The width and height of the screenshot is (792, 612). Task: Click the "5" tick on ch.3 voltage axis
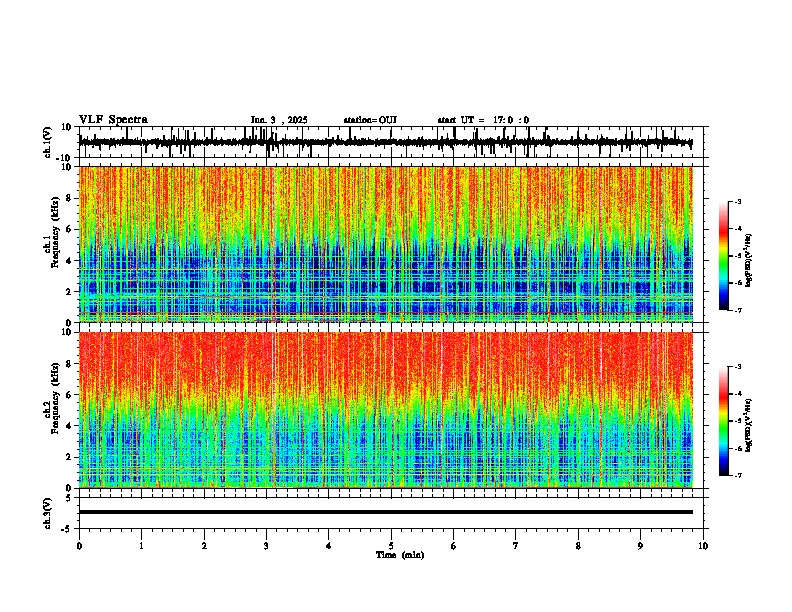tap(70, 497)
